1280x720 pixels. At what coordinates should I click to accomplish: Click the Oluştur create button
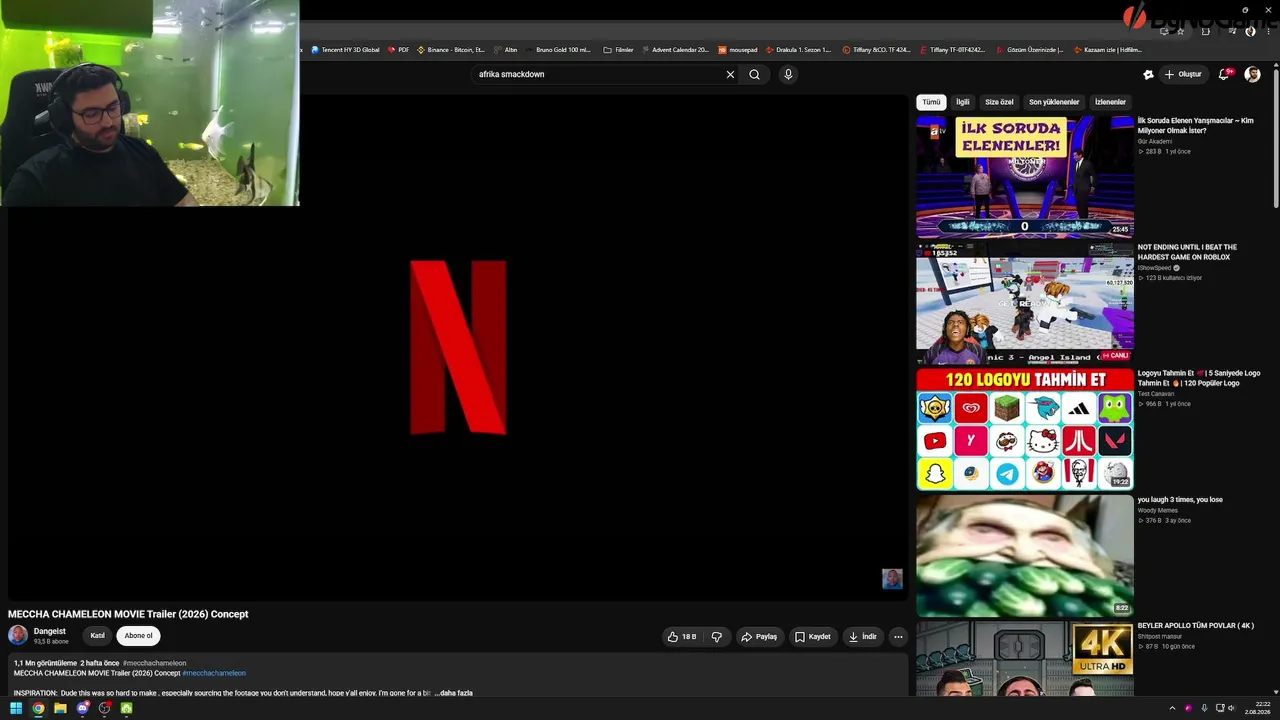point(1183,74)
